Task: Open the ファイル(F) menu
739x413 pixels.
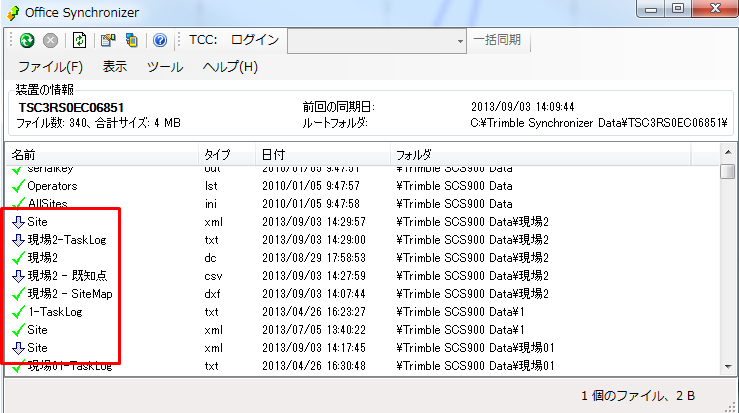Action: tap(50, 67)
